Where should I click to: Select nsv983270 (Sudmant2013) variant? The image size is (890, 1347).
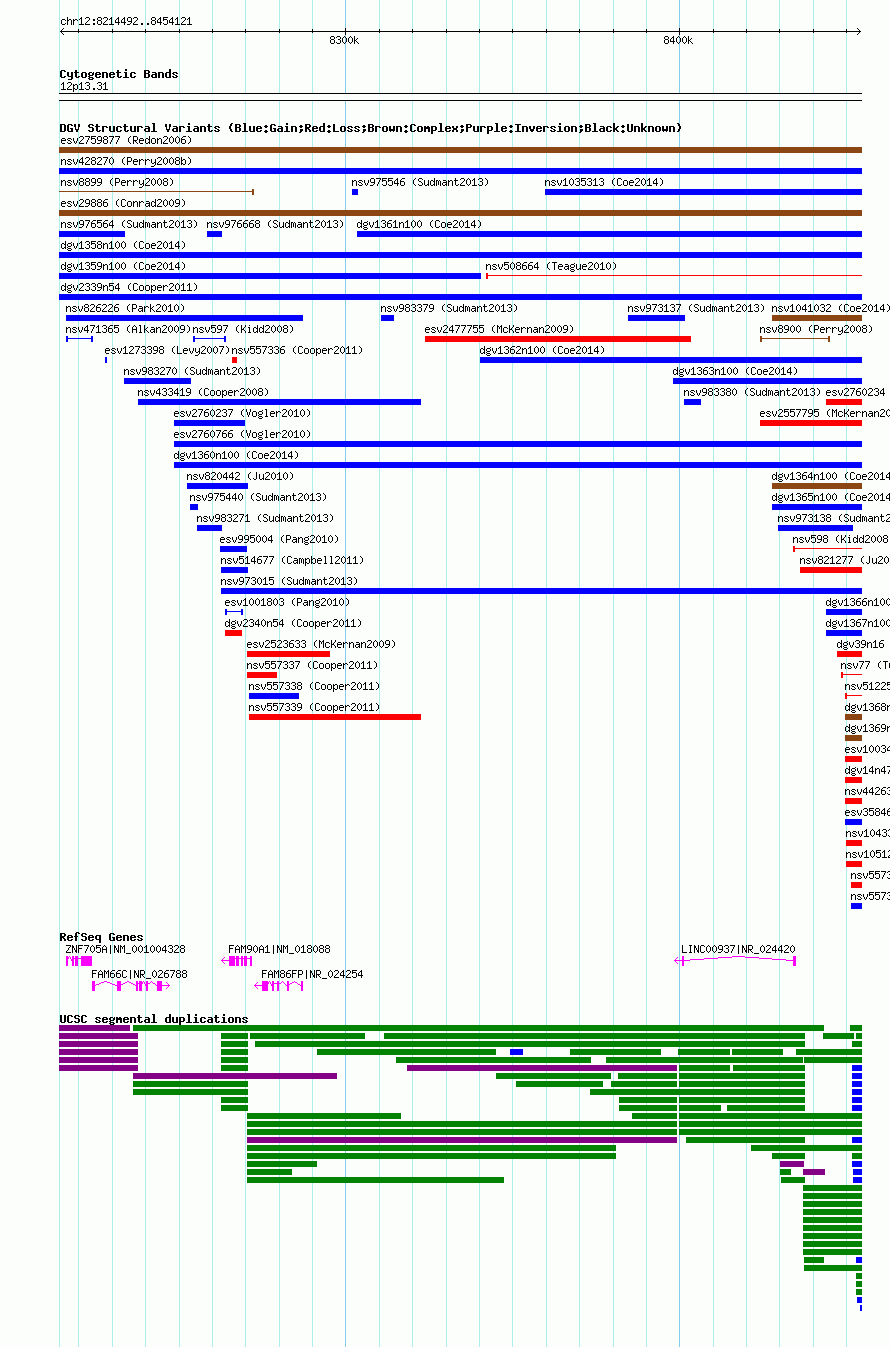click(x=157, y=381)
